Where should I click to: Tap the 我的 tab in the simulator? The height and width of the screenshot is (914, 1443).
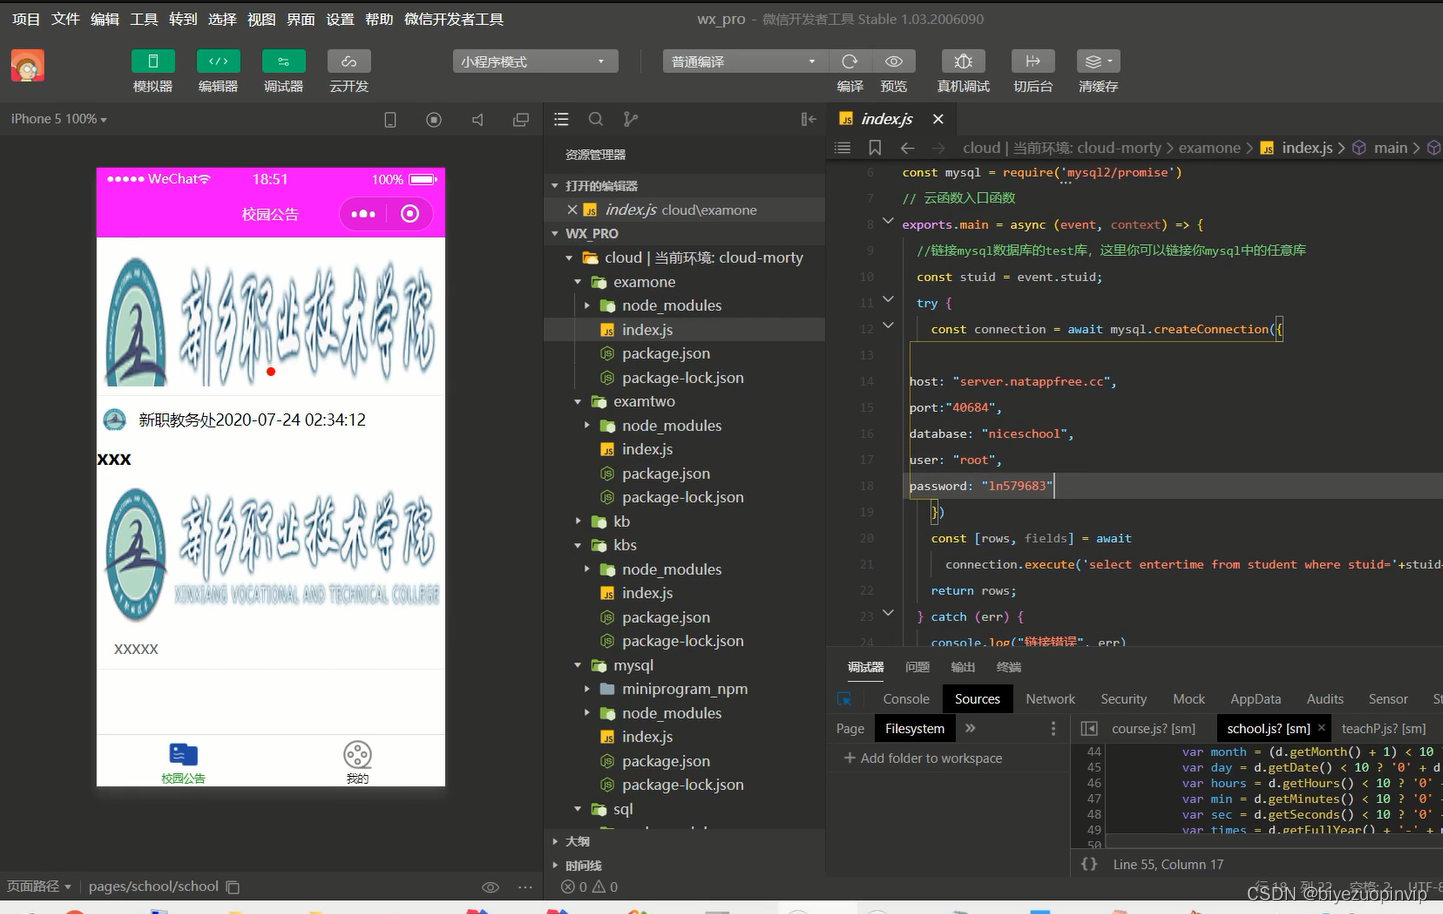click(357, 762)
